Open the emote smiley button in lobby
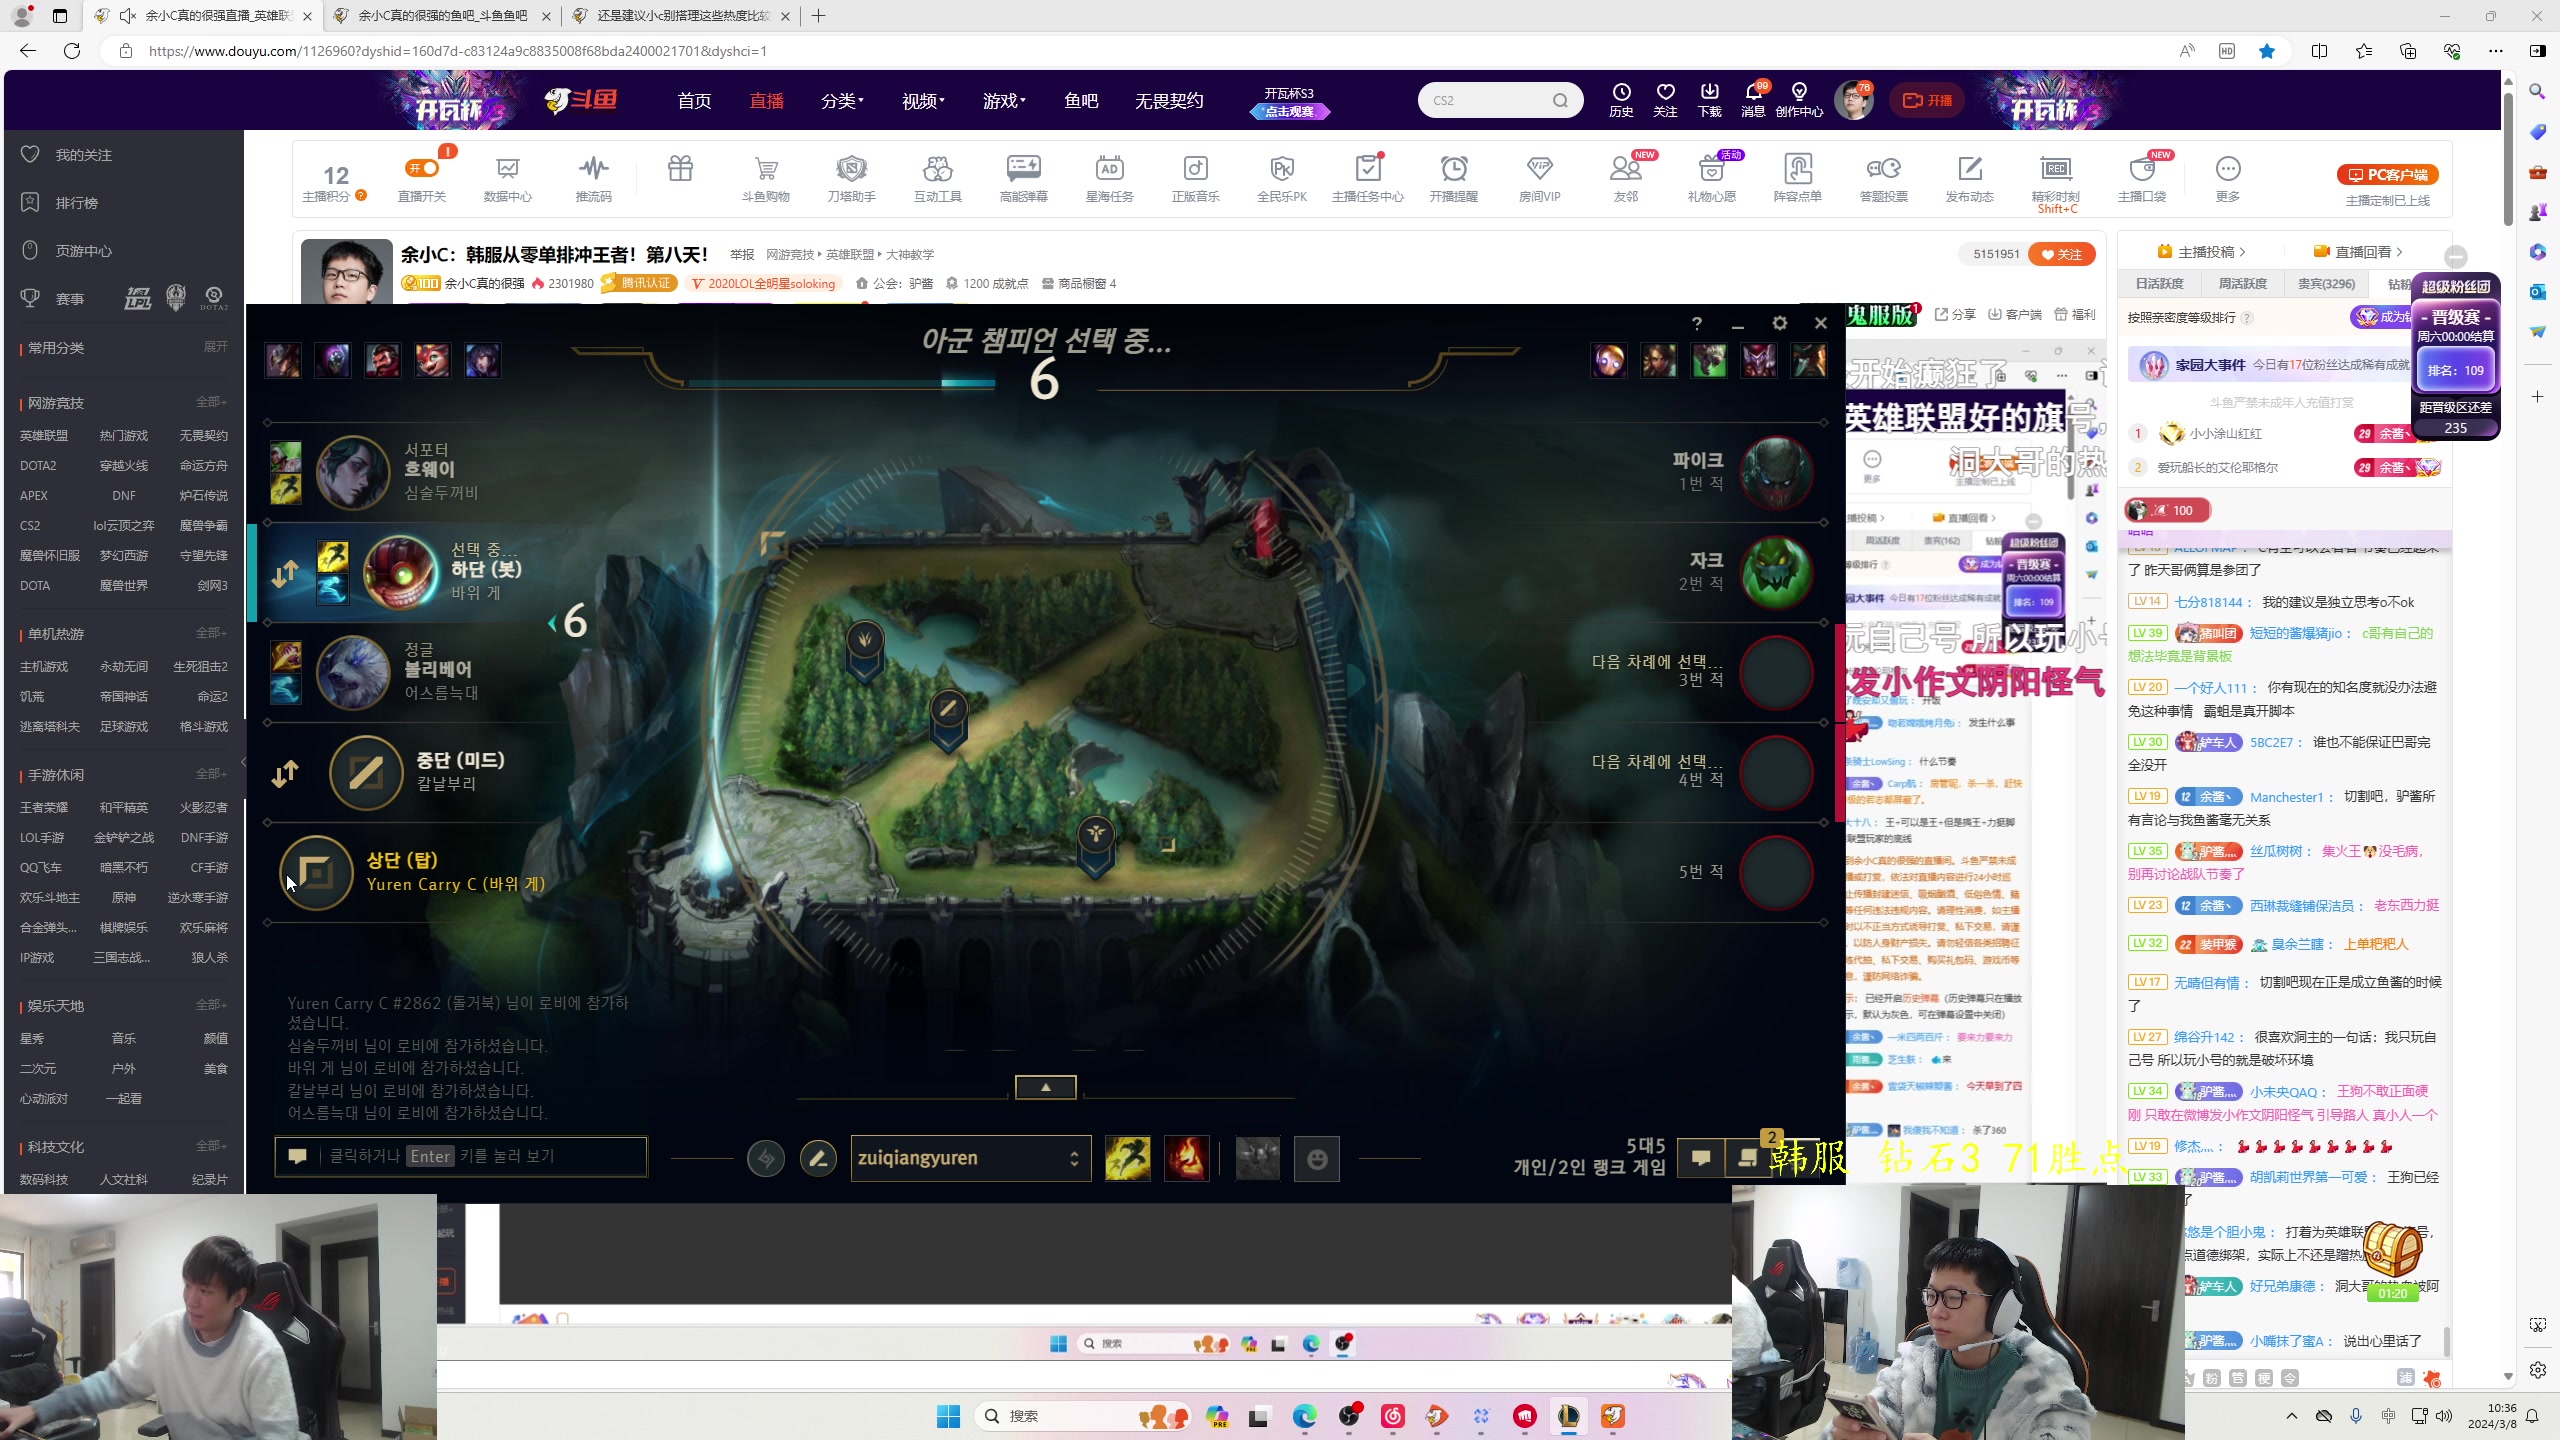This screenshot has height=1440, width=2560. (x=1316, y=1158)
